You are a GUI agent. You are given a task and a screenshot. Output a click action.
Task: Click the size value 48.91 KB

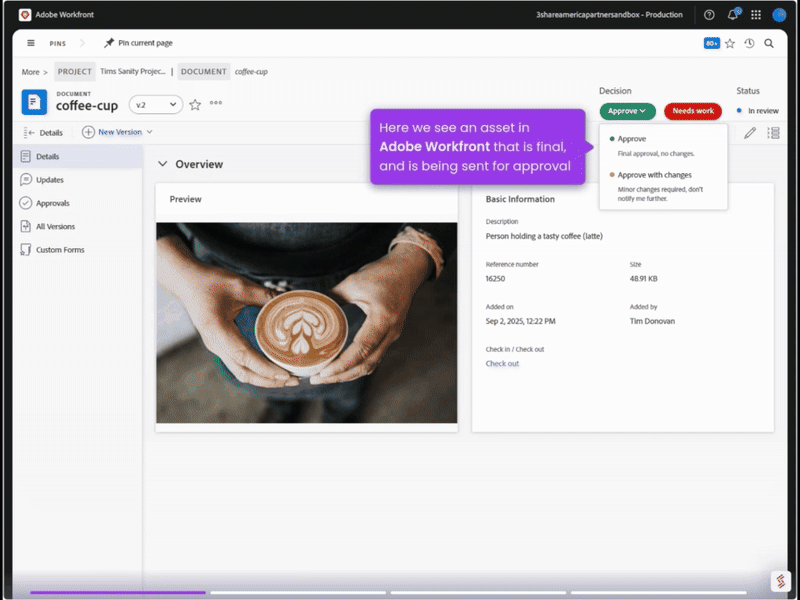643,279
